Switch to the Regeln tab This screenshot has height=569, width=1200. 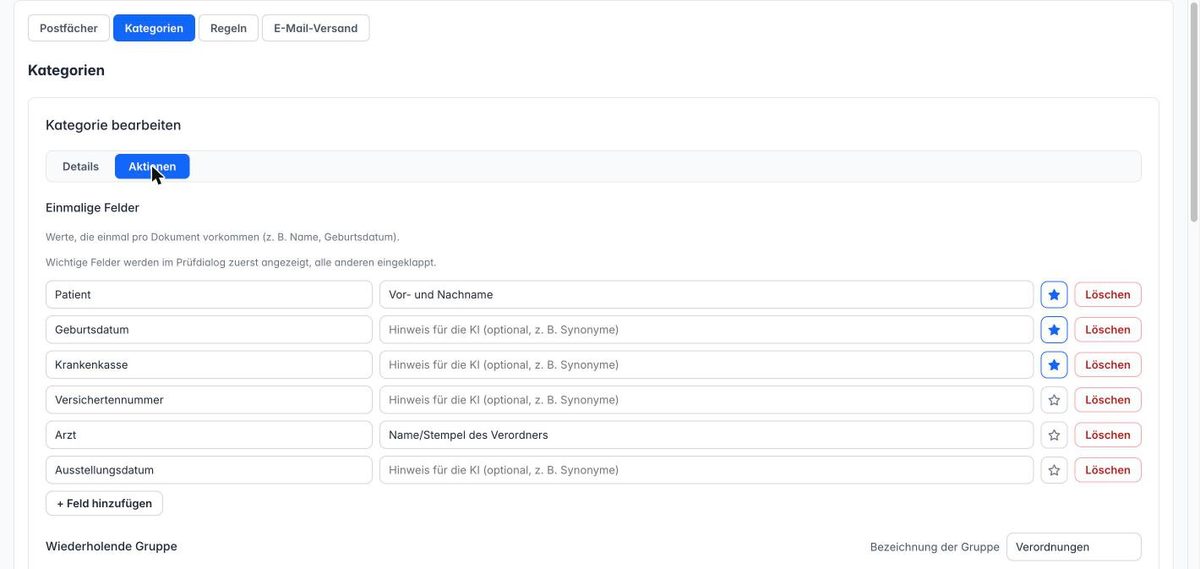228,28
